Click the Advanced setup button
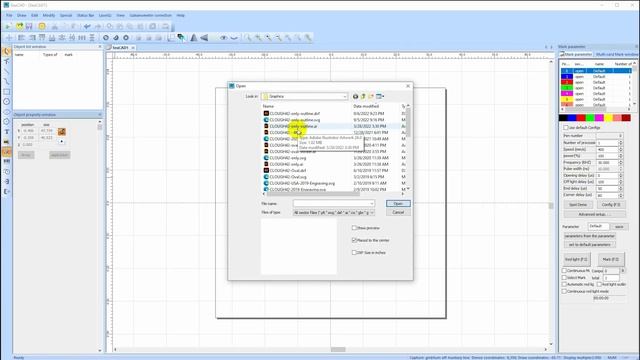The image size is (640, 360). [x=594, y=214]
